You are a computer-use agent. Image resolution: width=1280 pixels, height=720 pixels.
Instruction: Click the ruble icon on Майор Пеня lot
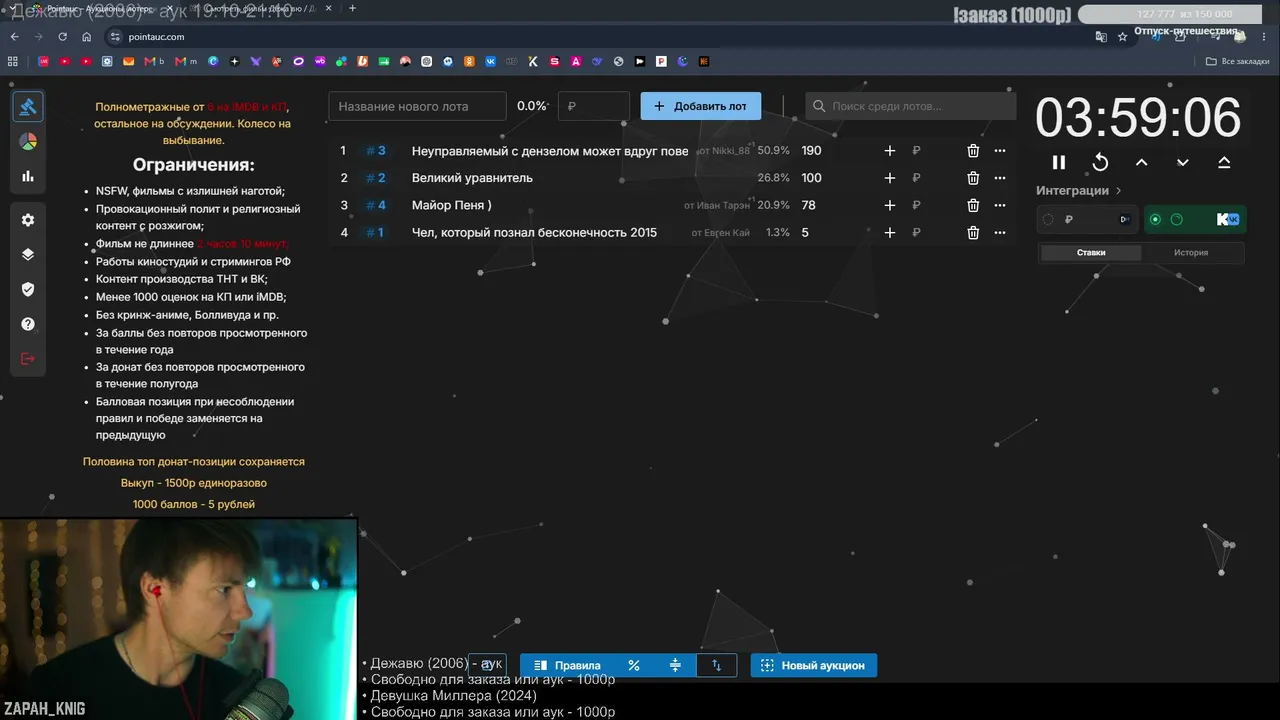pyautogui.click(x=916, y=205)
